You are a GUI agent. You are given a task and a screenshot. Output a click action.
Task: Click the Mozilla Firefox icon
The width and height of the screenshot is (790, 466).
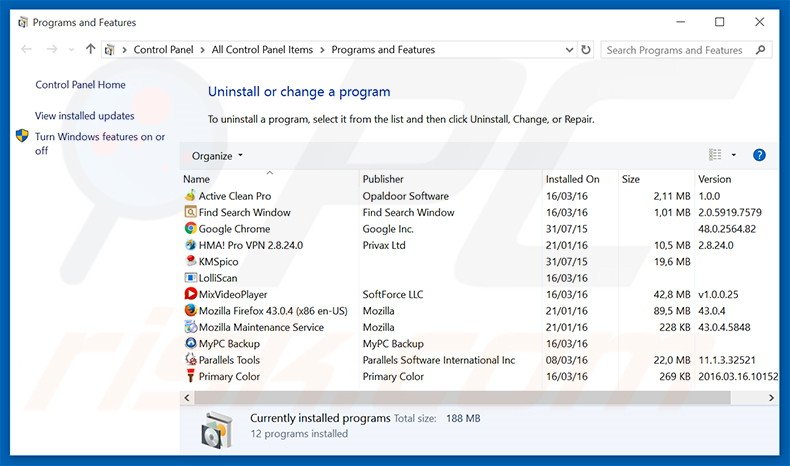coord(190,310)
